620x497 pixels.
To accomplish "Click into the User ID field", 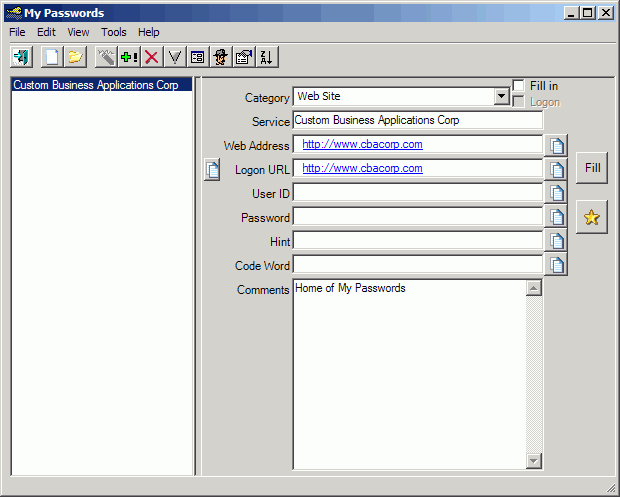I will pos(418,193).
